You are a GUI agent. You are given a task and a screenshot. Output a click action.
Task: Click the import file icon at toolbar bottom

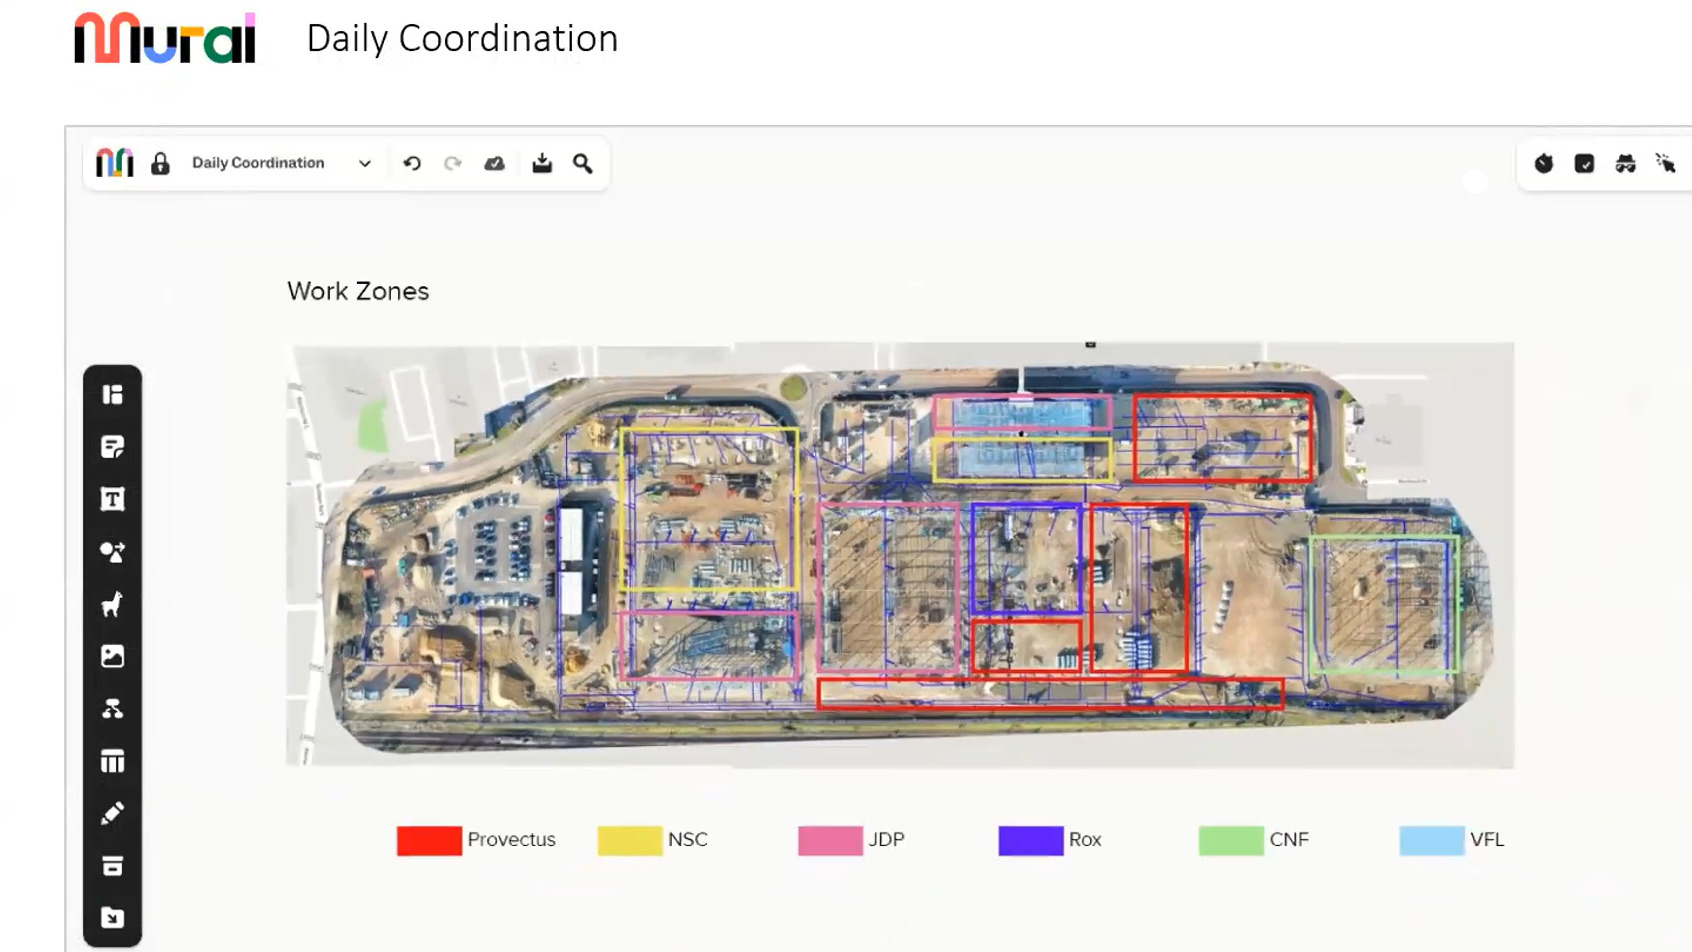pos(112,918)
